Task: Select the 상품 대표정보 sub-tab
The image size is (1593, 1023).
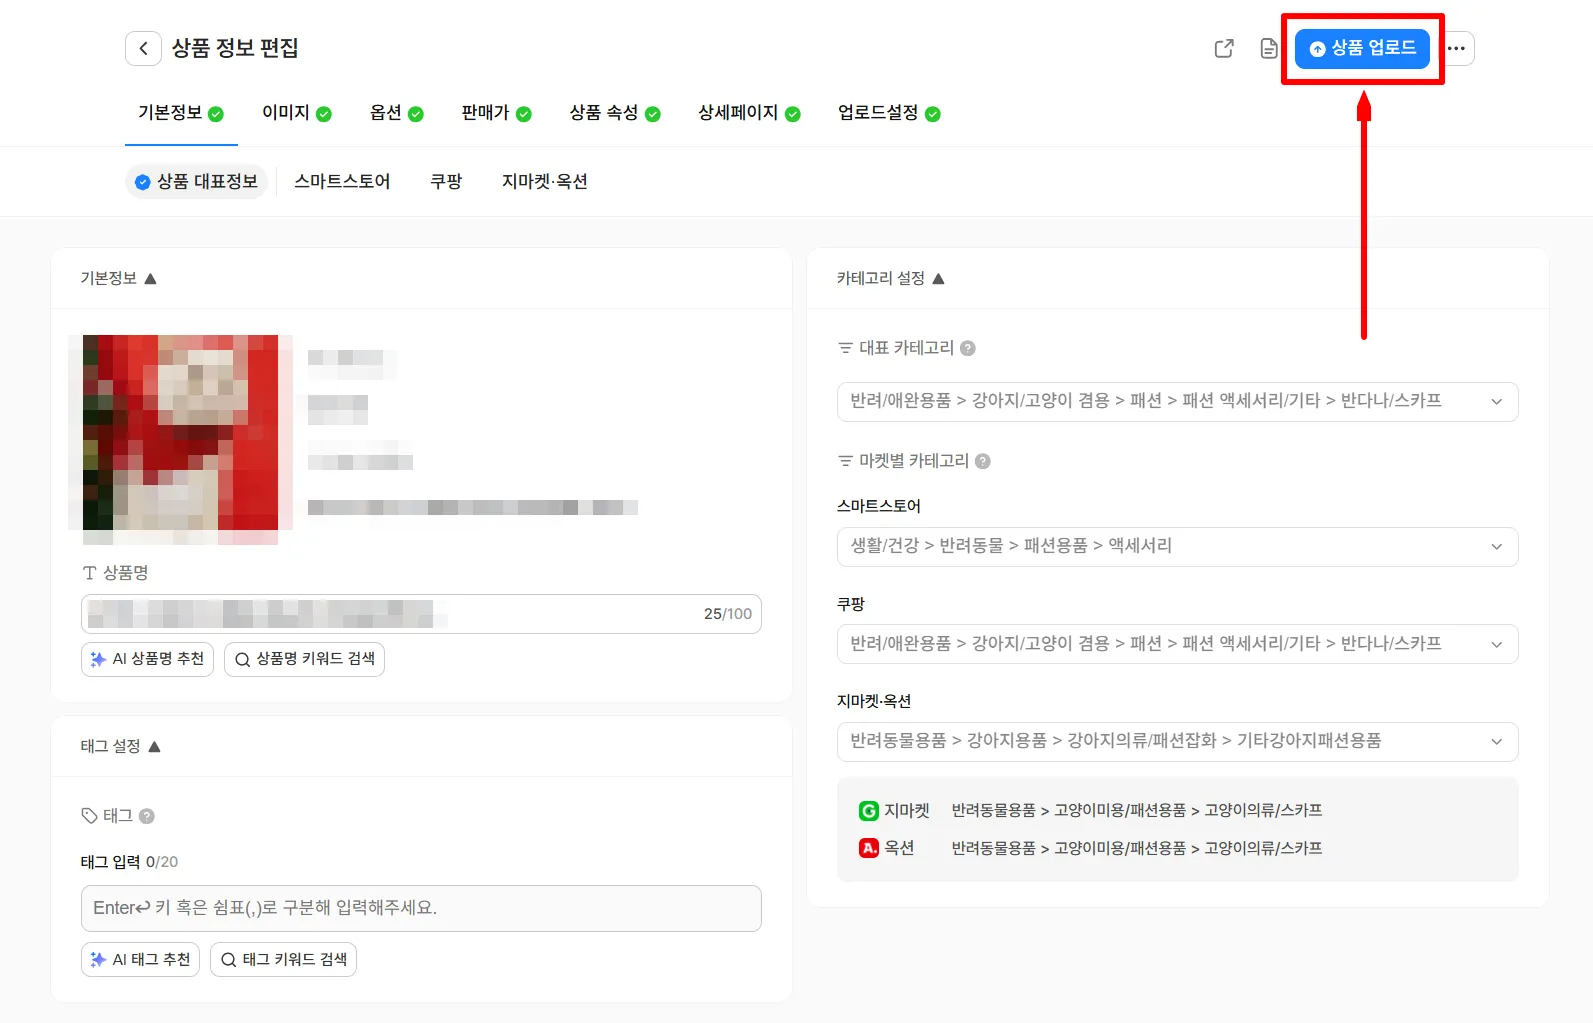Action: 197,181
